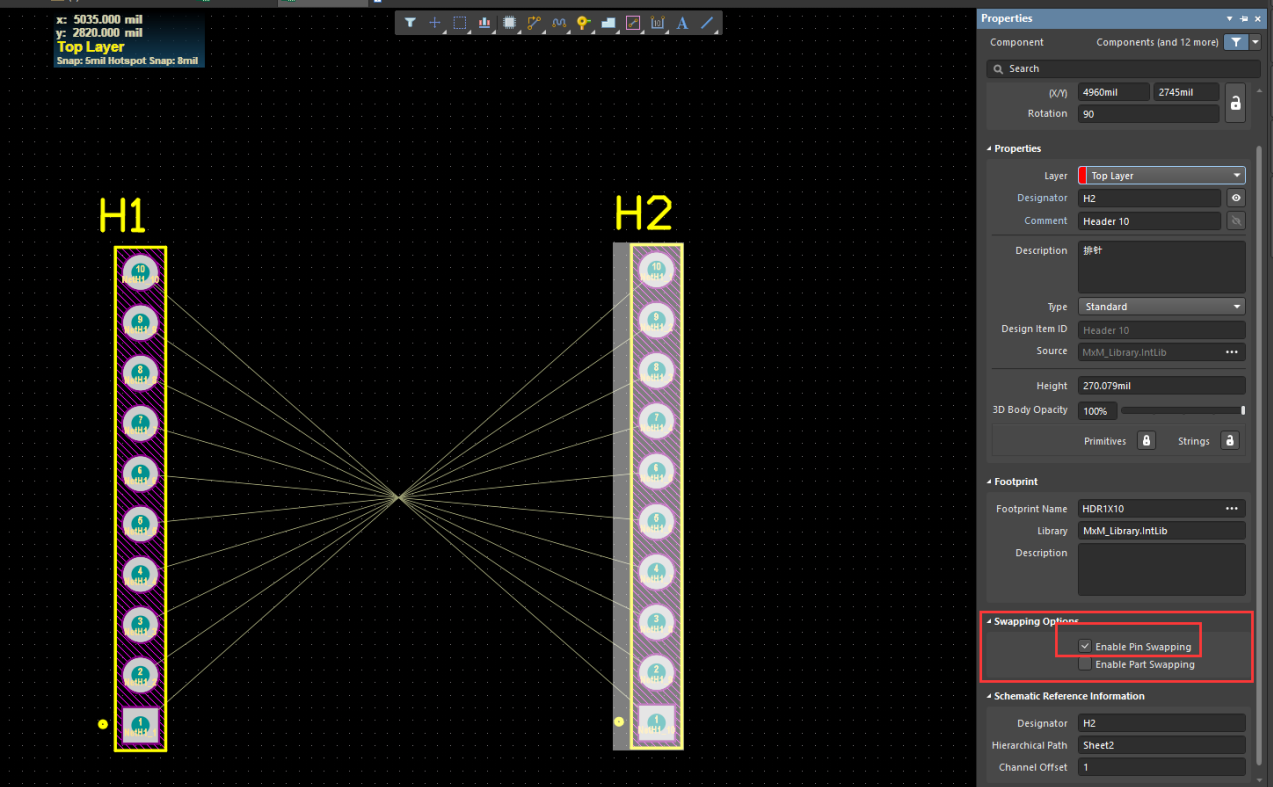Click the component Description text box
Image resolution: width=1273 pixels, height=787 pixels.
[x=1161, y=266]
